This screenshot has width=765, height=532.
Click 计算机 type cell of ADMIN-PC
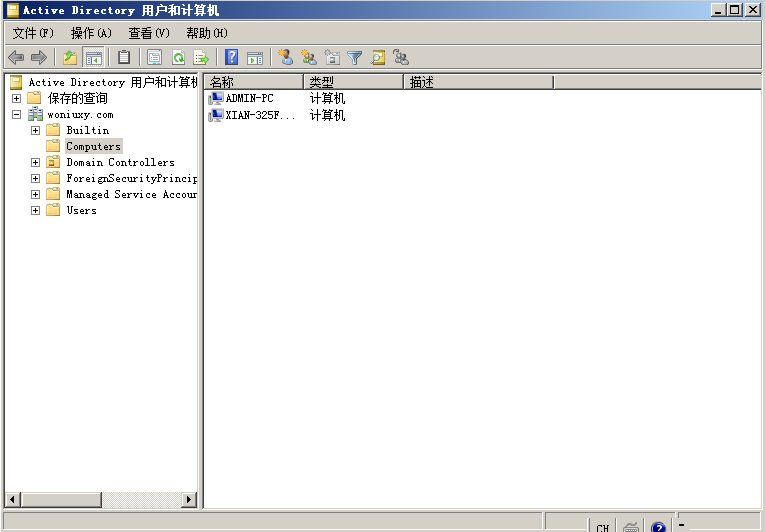(327, 98)
